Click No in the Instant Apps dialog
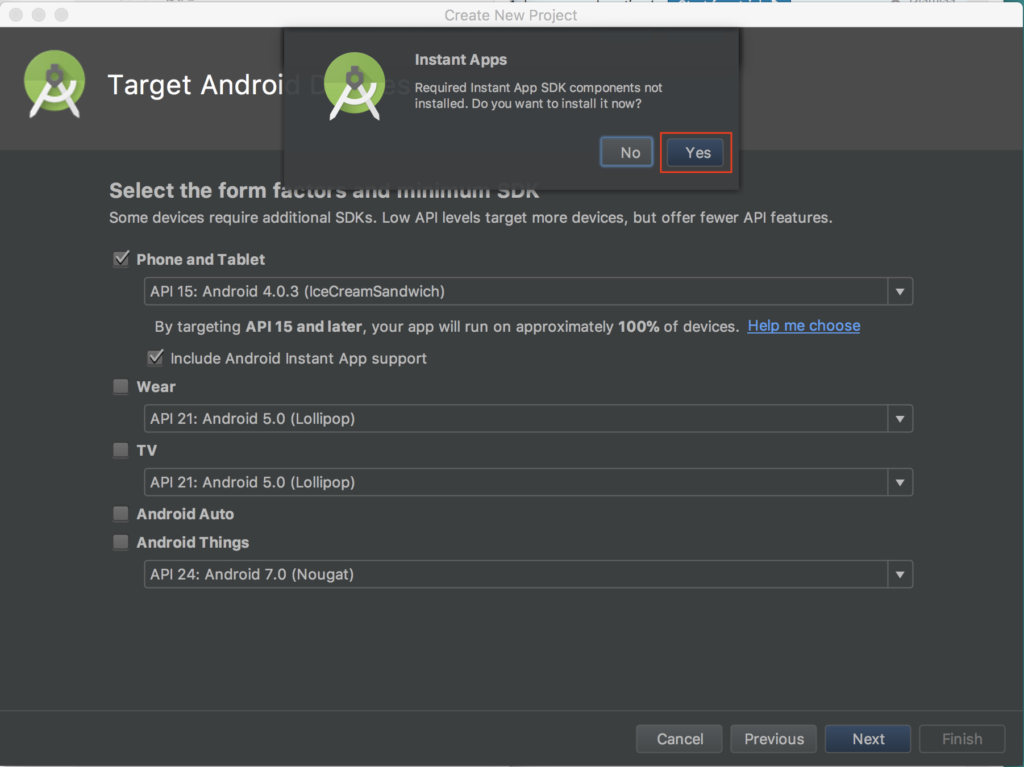The width and height of the screenshot is (1024, 767). point(626,153)
